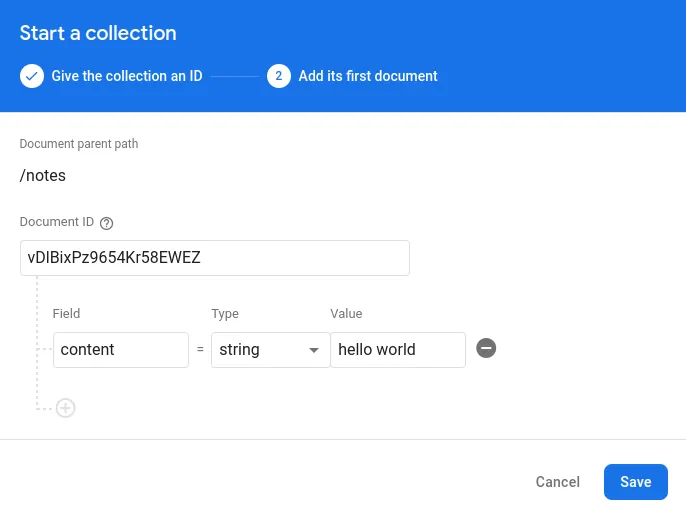This screenshot has width=686, height=513.
Task: Click the Document ID label
Action: click(x=57, y=223)
